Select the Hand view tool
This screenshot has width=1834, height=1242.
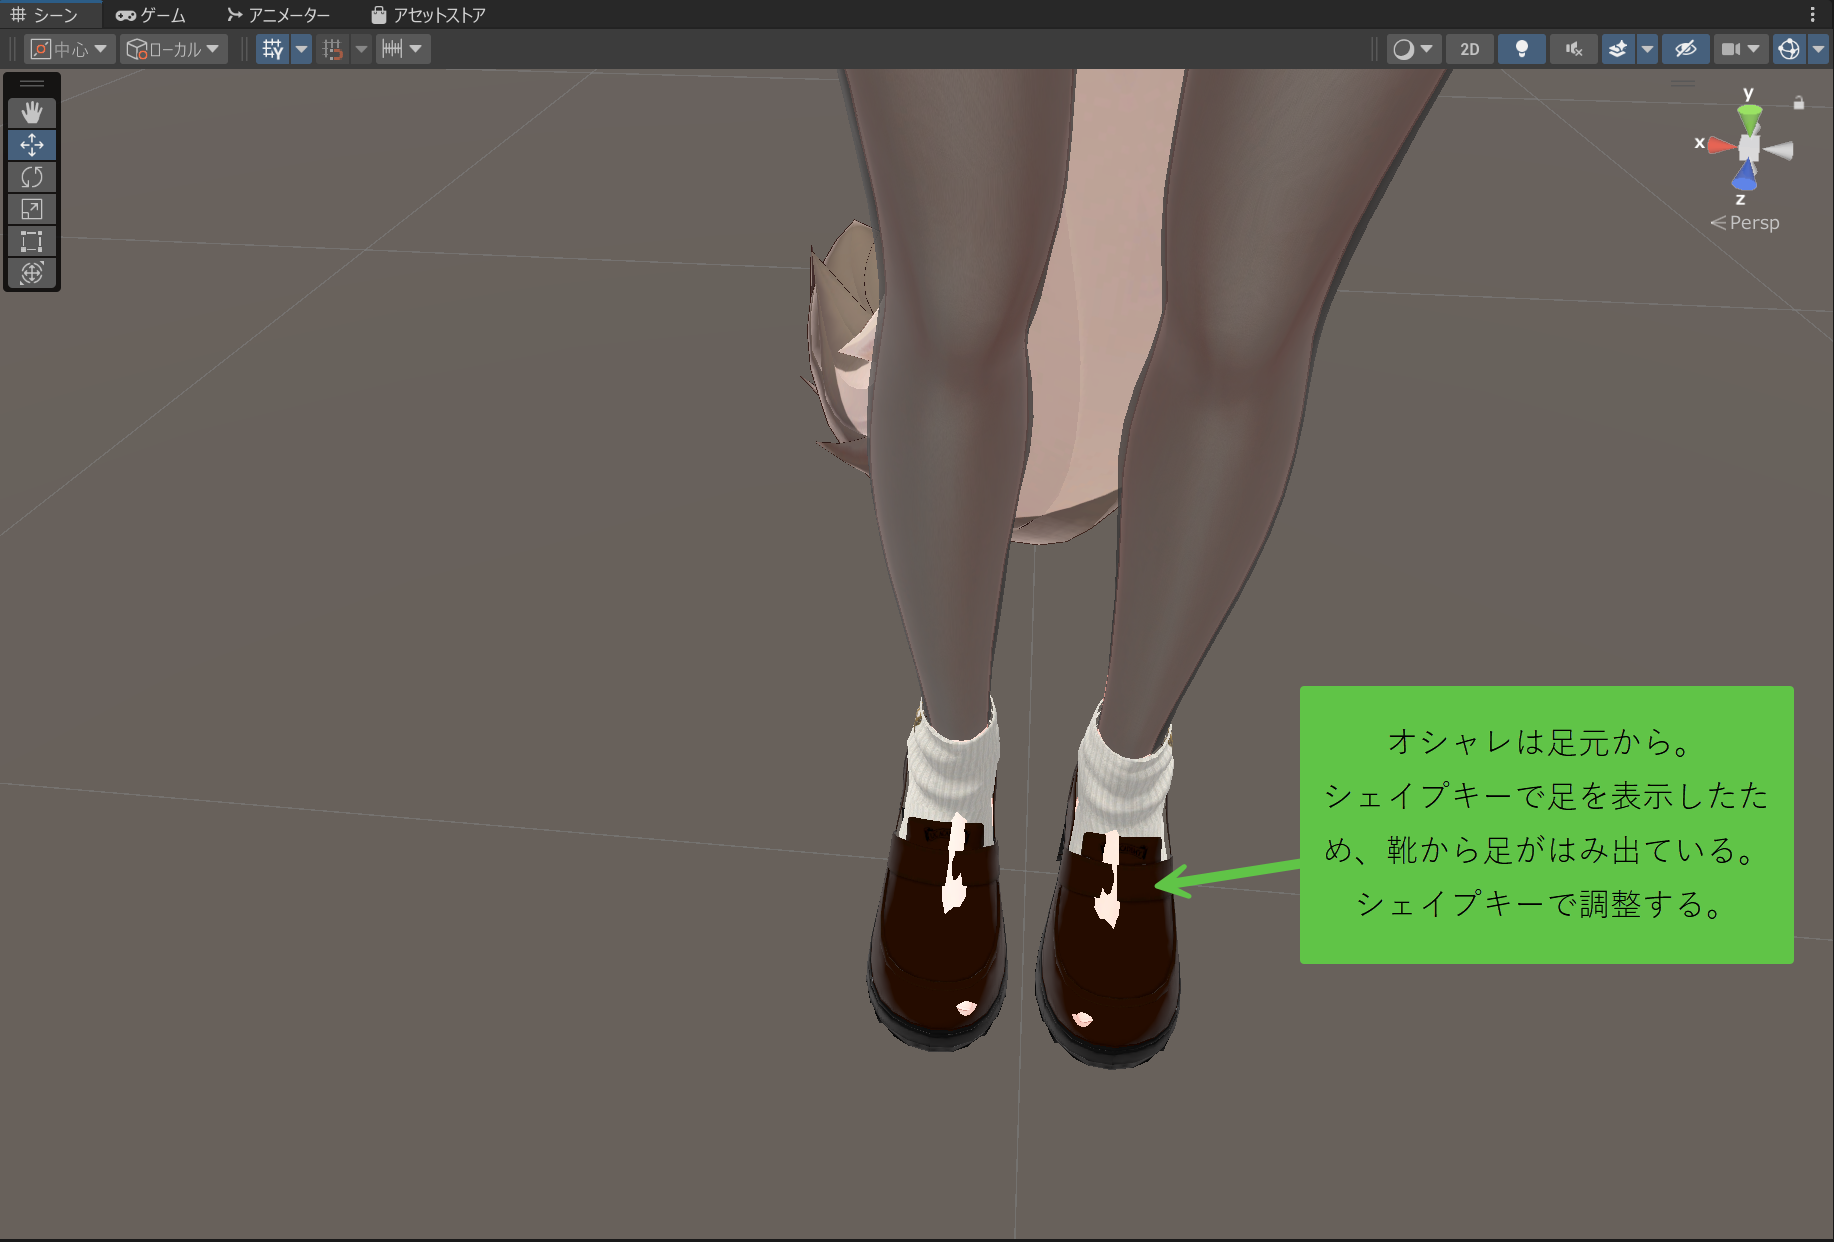tap(32, 112)
